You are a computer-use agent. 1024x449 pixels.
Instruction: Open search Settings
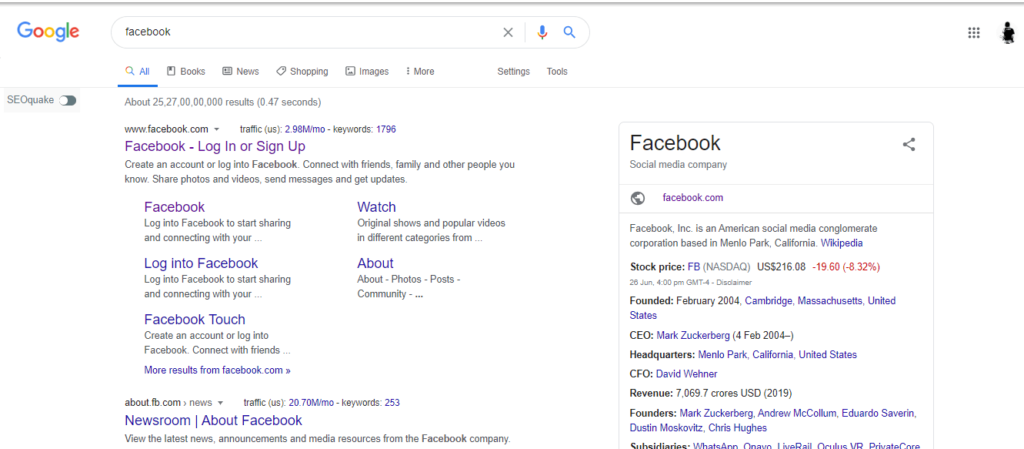(513, 71)
